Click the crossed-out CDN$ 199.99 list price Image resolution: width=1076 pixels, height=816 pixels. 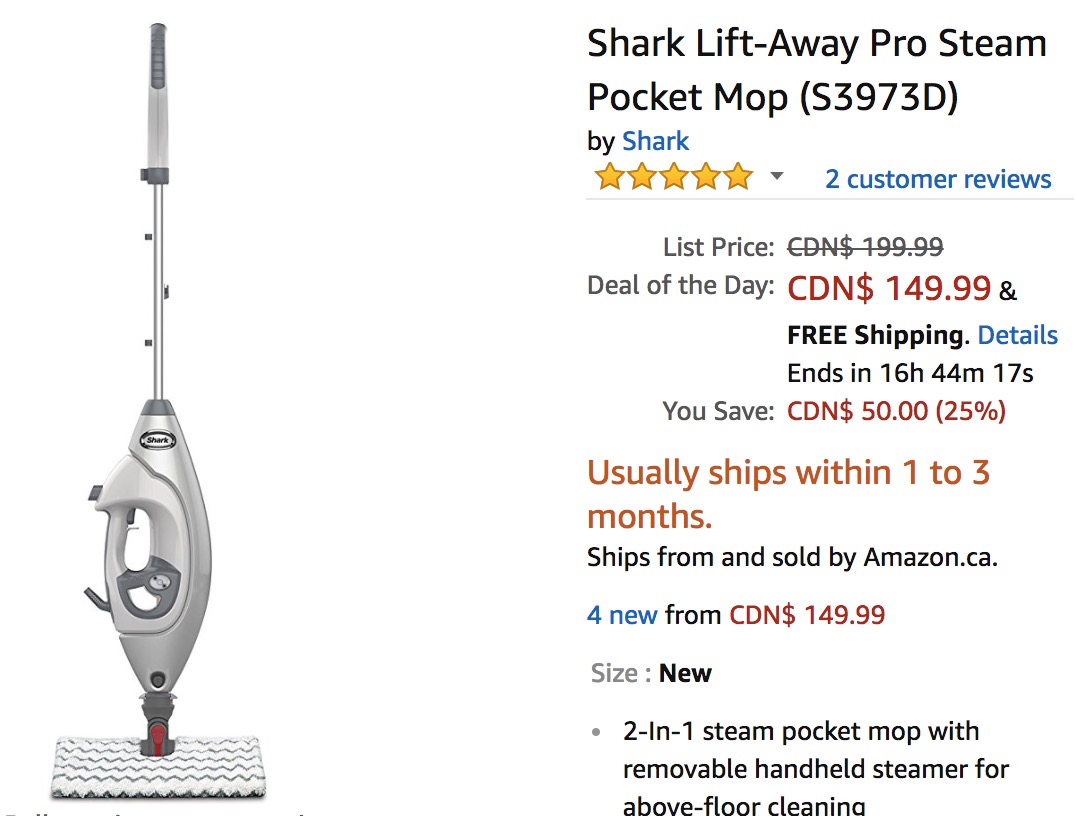click(x=865, y=246)
